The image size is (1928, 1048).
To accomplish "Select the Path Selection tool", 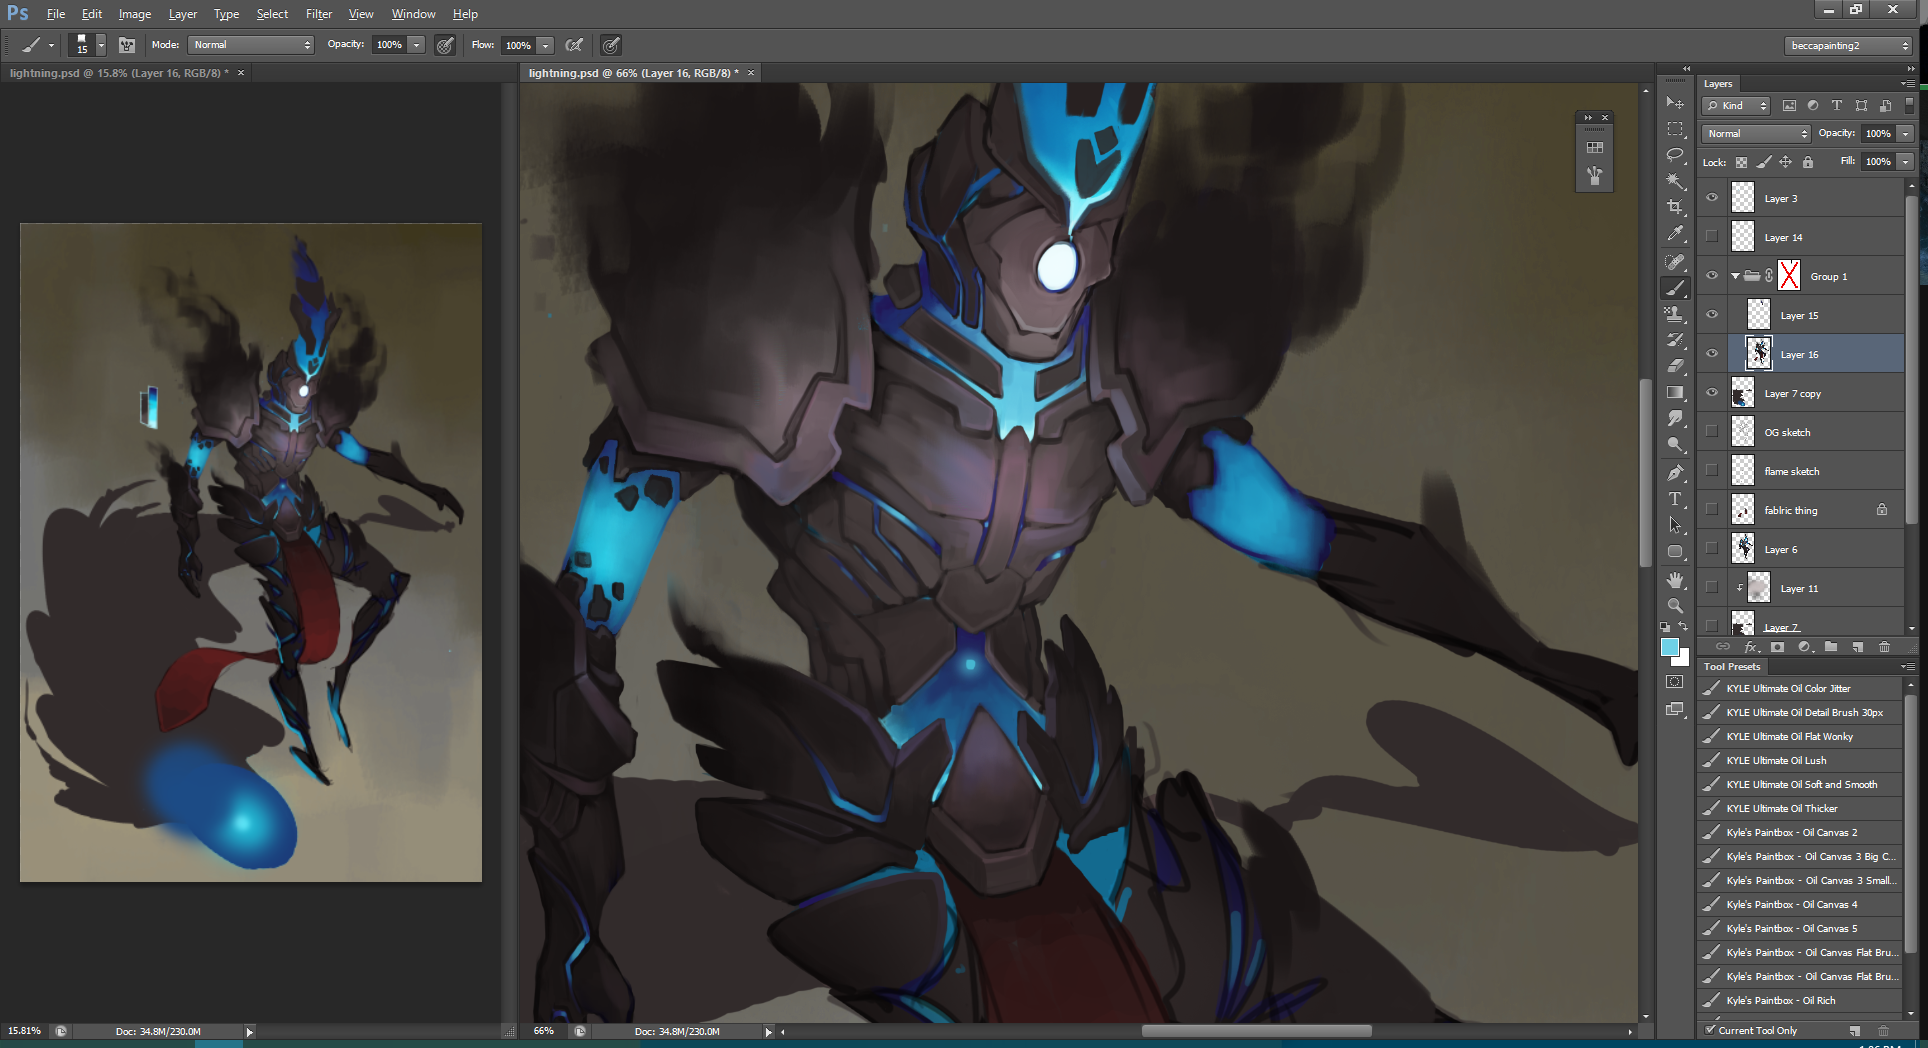I will point(1675,524).
